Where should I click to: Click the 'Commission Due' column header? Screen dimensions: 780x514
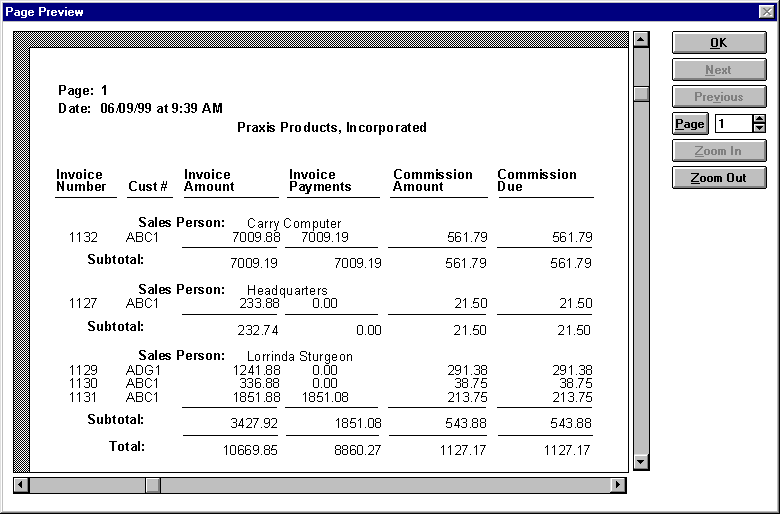537,180
